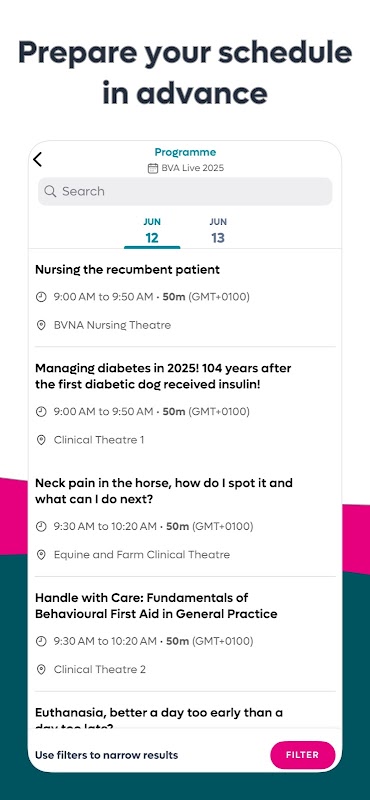The image size is (370, 800).
Task: Click the search magnifier icon
Action: point(50,191)
